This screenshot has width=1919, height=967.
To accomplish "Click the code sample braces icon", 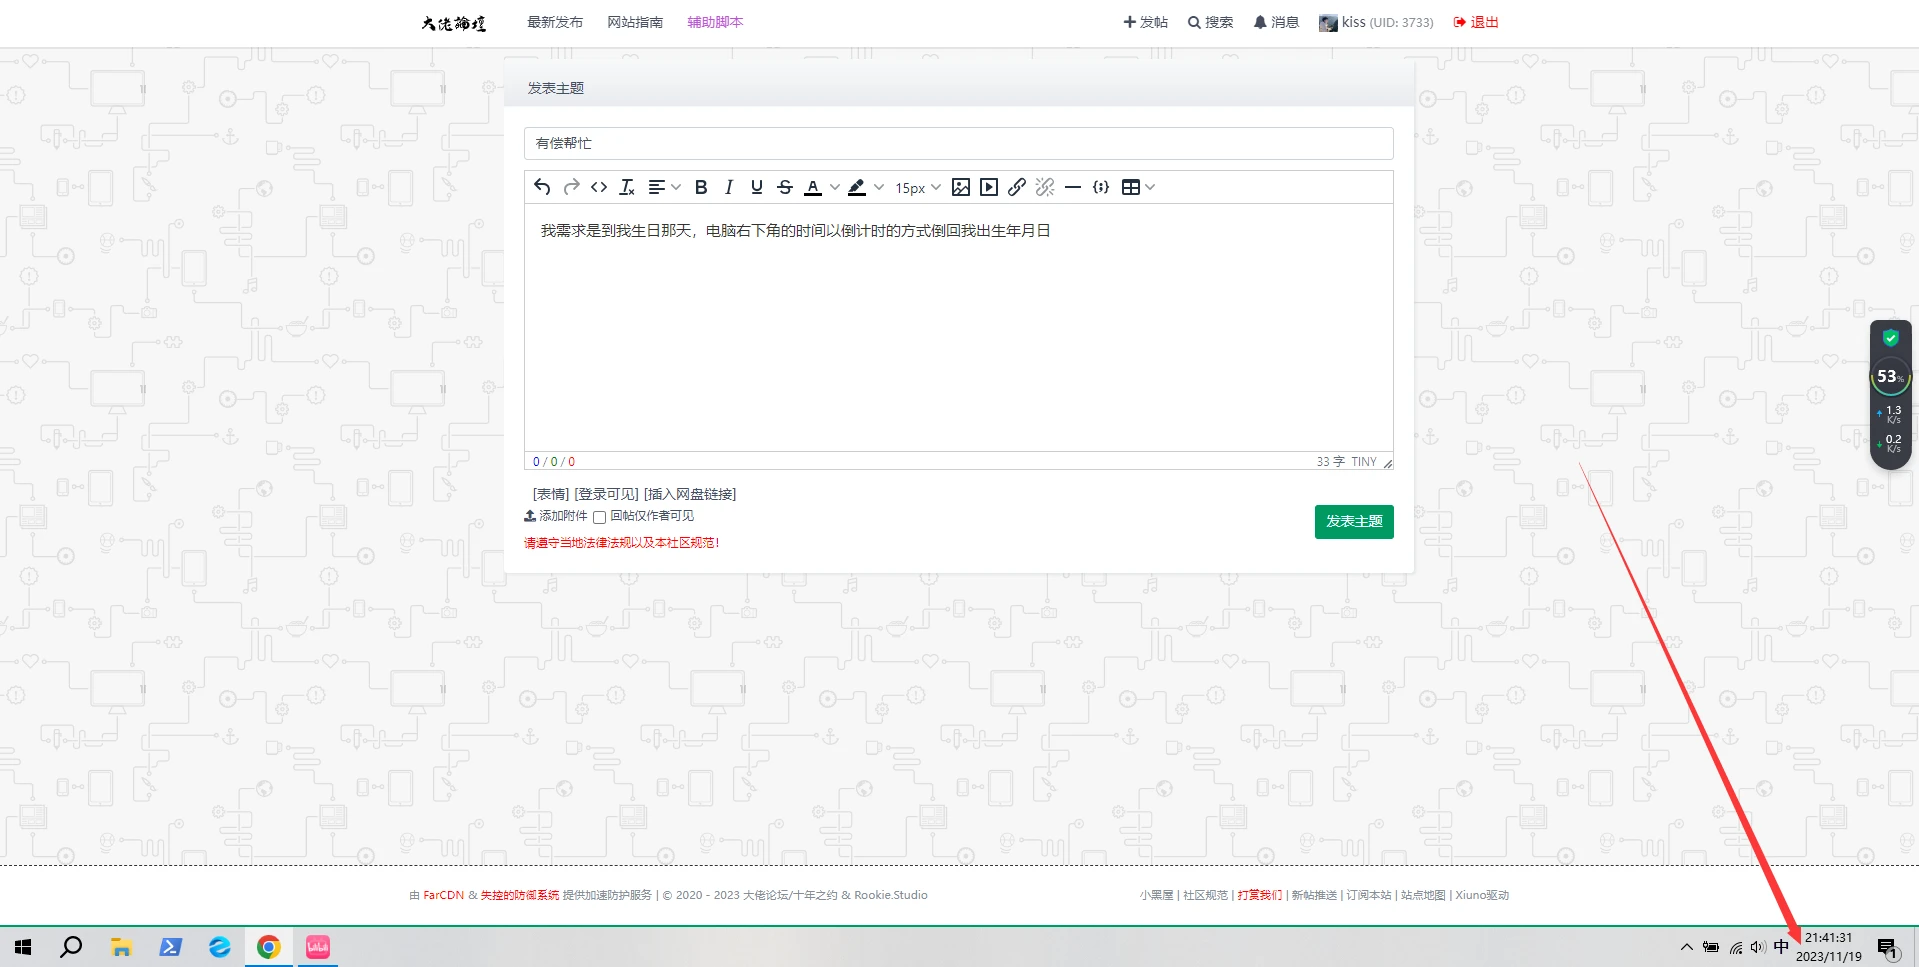I will click(x=1101, y=187).
